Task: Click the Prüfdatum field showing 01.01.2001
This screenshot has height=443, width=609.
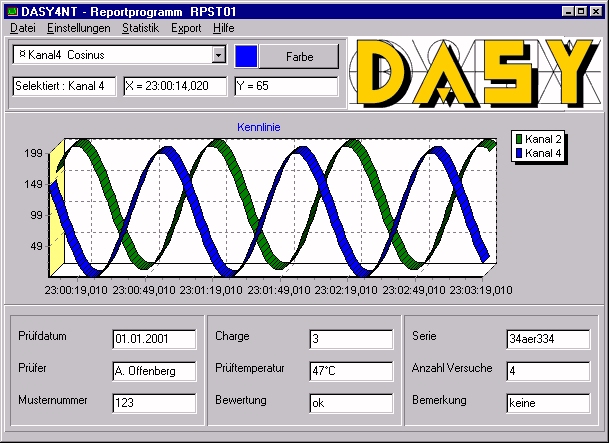Action: click(154, 339)
